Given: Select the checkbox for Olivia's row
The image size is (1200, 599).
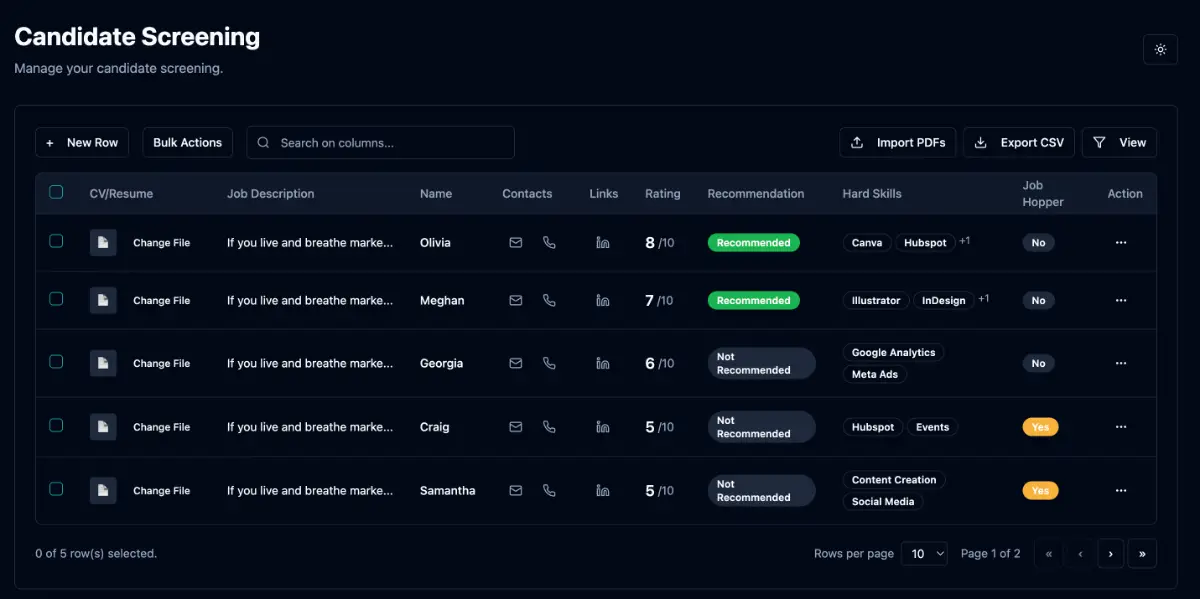Looking at the screenshot, I should [56, 241].
